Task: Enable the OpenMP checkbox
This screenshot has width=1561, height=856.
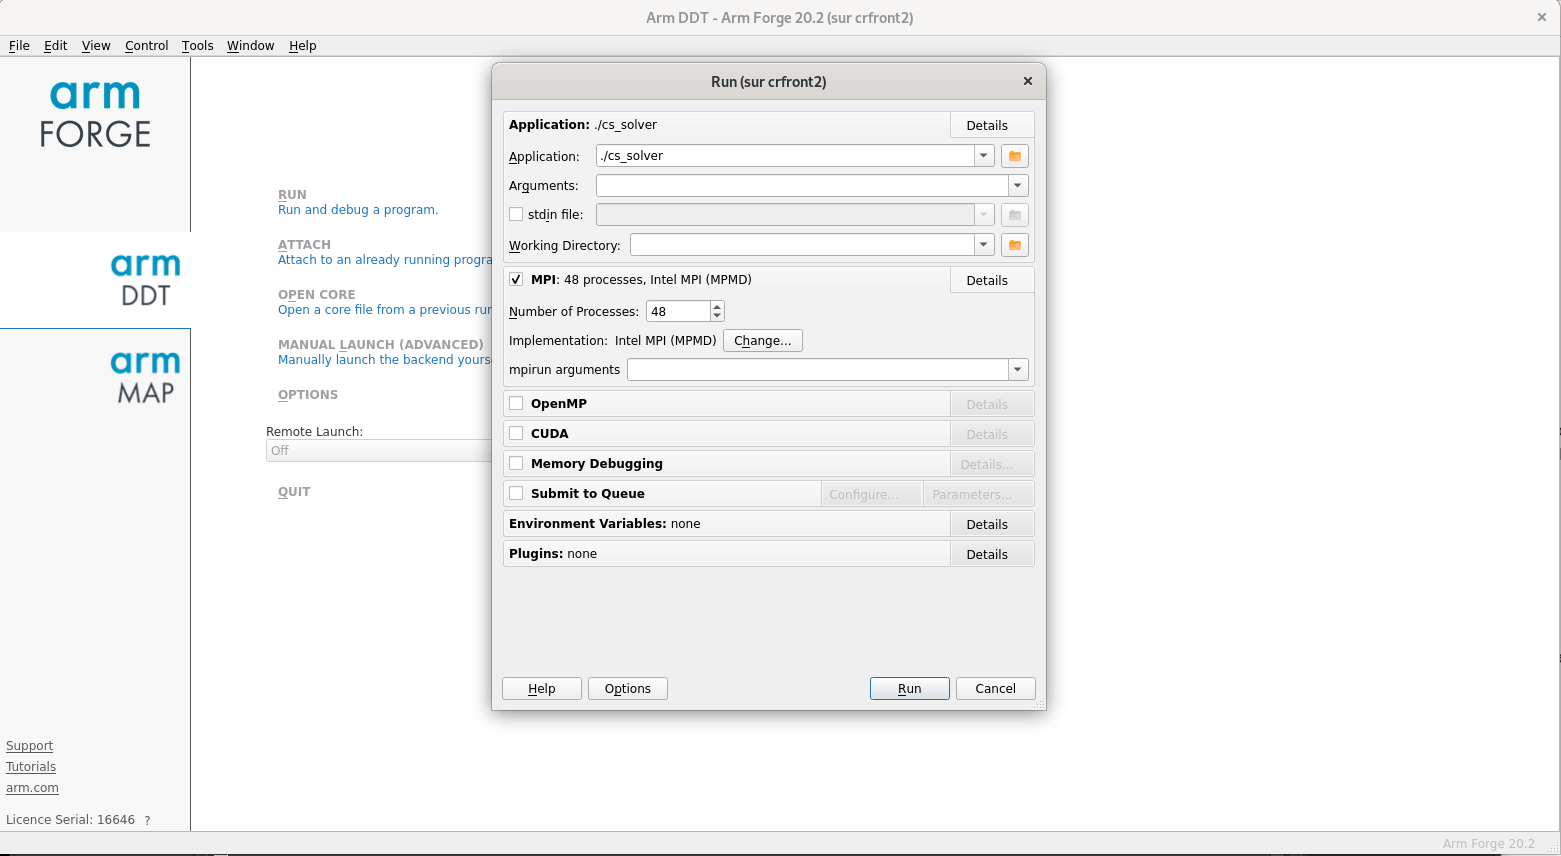Action: coord(516,404)
